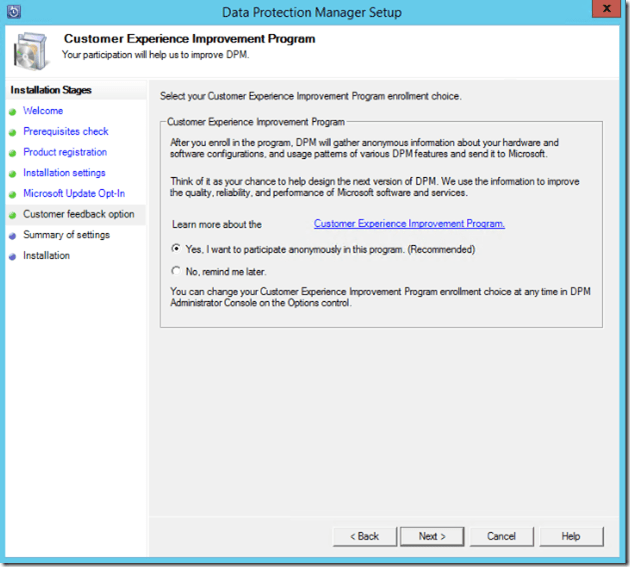Click the green bullet beside Customer feedback option
This screenshot has height=567, width=630.
12,215
